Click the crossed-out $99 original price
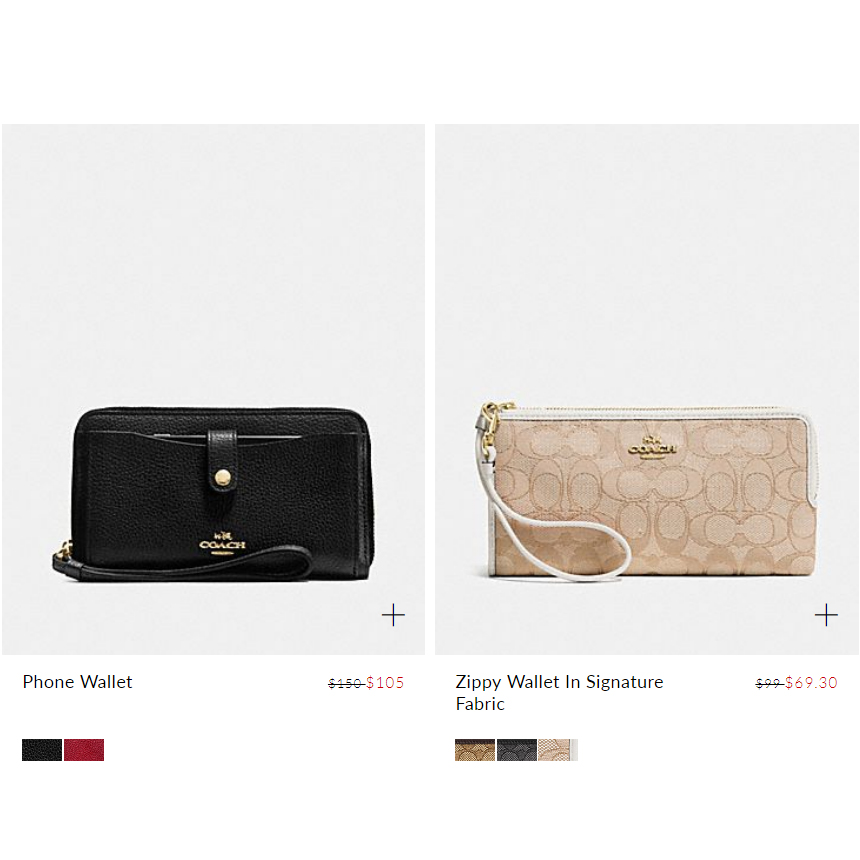The width and height of the screenshot is (860, 860). pos(769,683)
